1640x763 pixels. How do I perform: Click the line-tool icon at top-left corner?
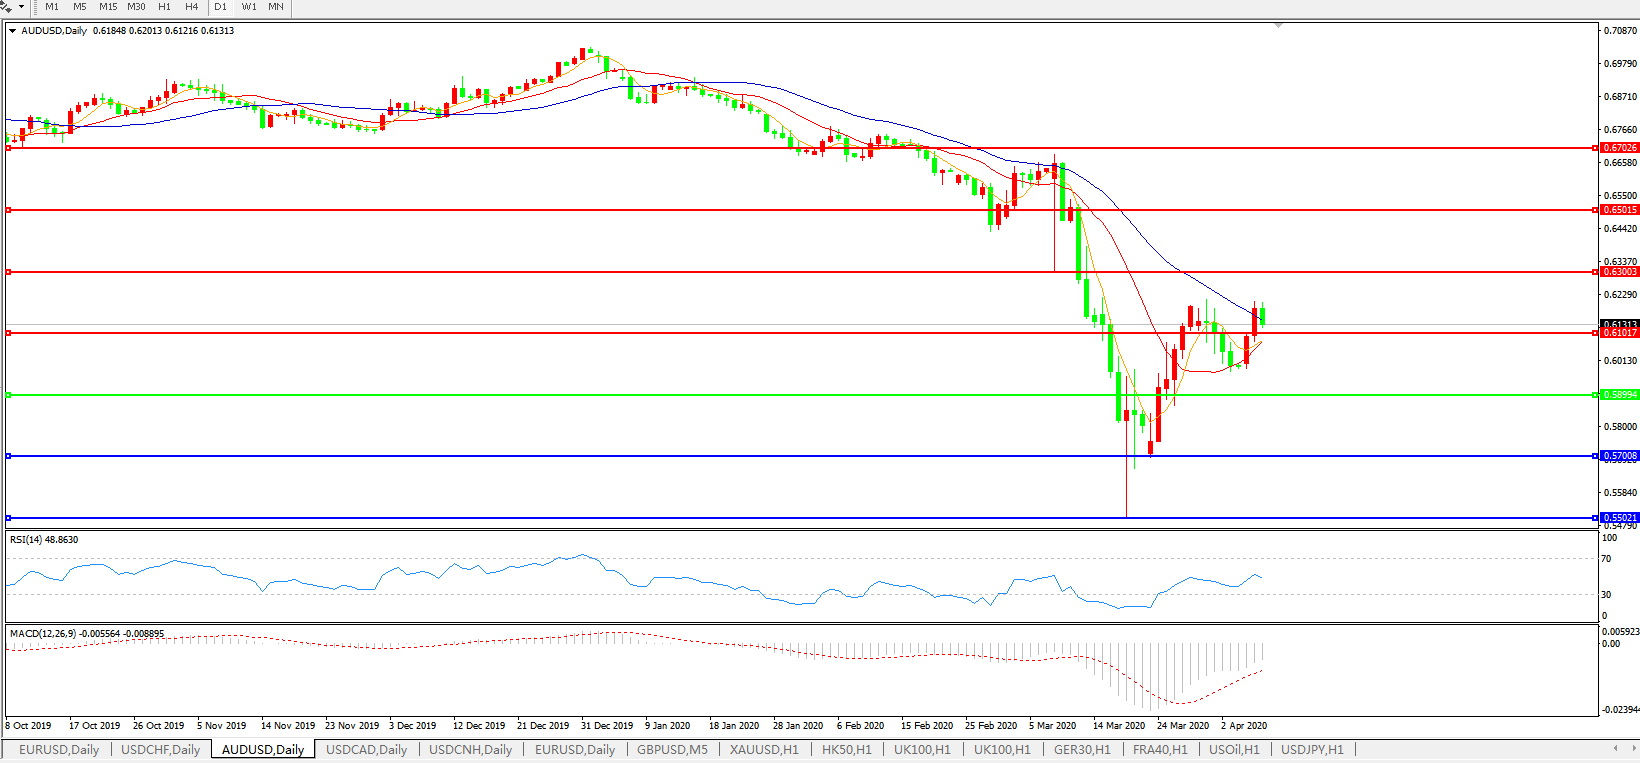(x=6, y=7)
